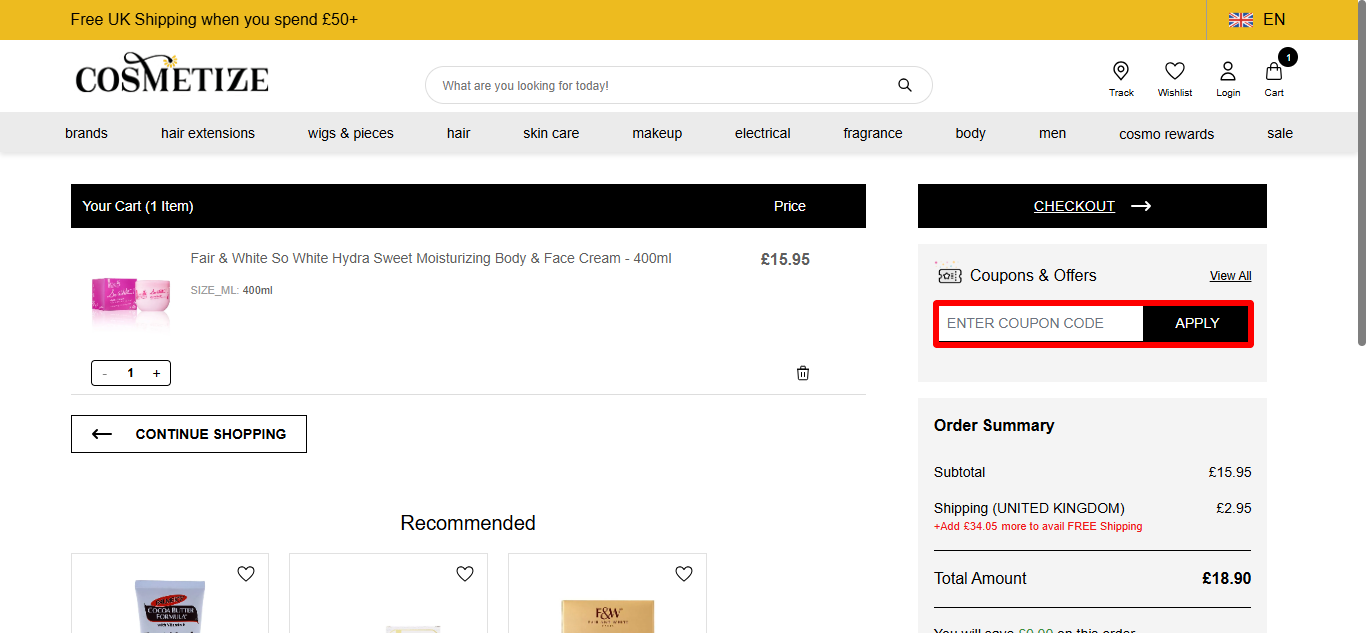The width and height of the screenshot is (1366, 633).
Task: Open the Track order icon
Action: (1121, 79)
